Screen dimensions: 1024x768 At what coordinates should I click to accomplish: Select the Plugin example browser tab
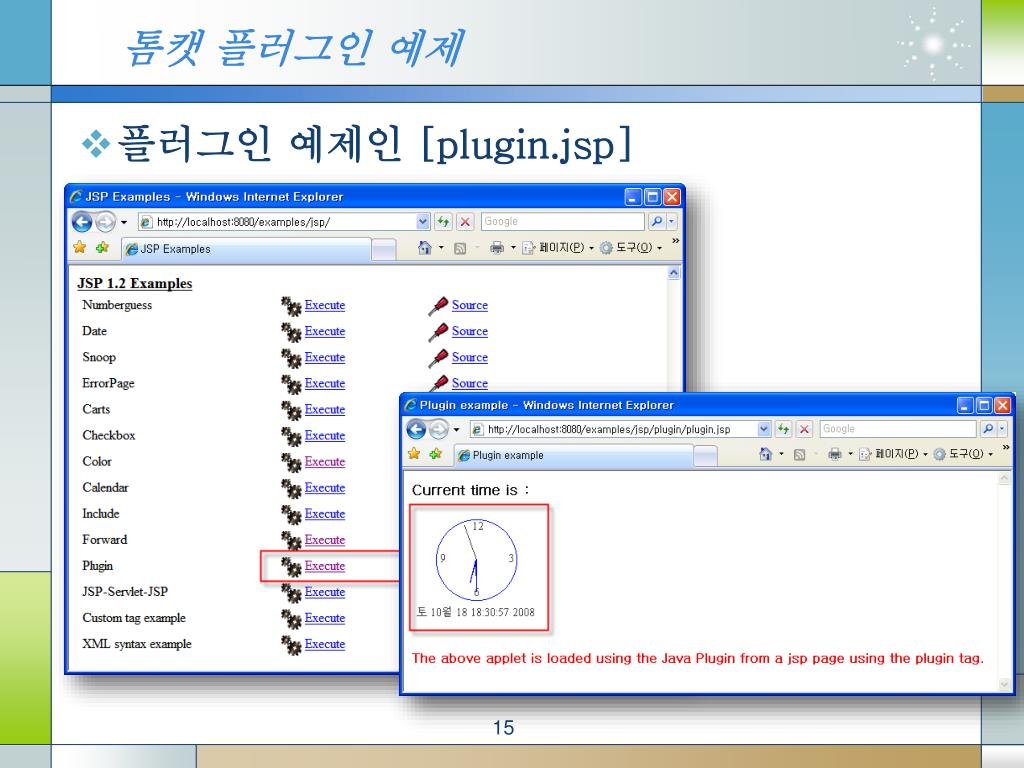[573, 455]
